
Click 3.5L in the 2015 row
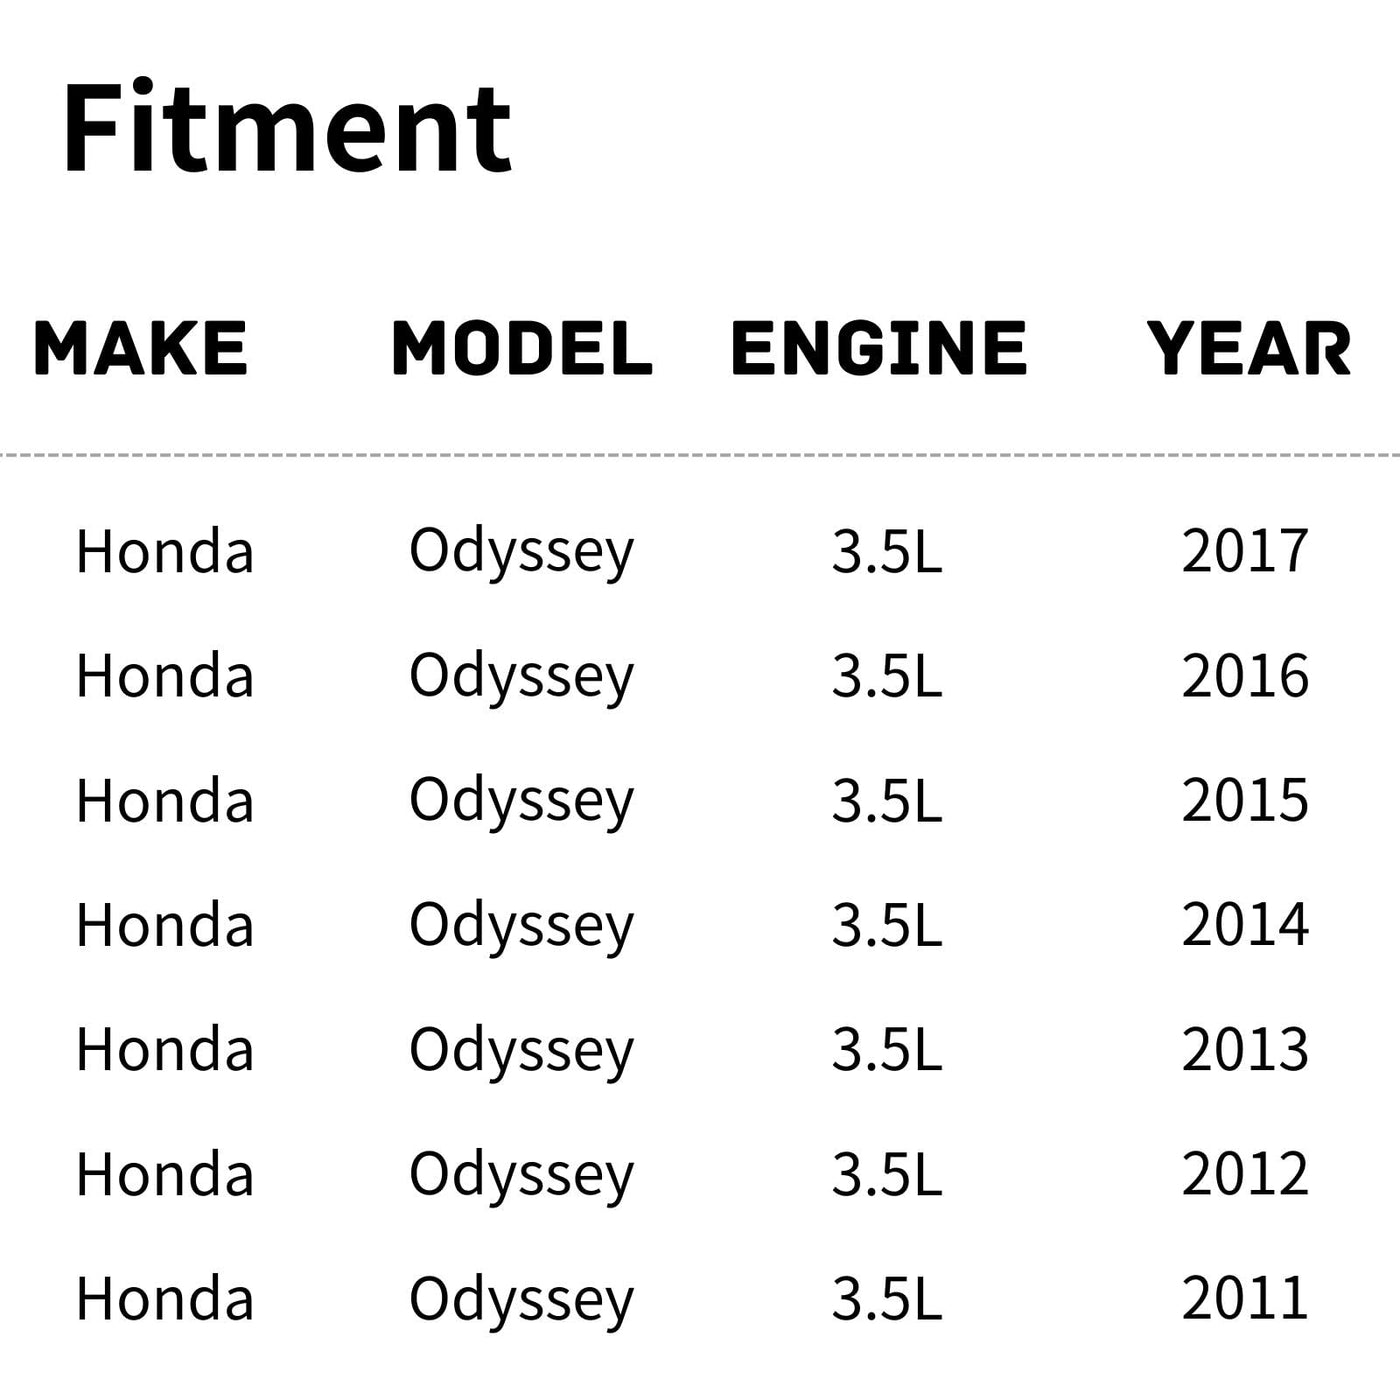(887, 801)
